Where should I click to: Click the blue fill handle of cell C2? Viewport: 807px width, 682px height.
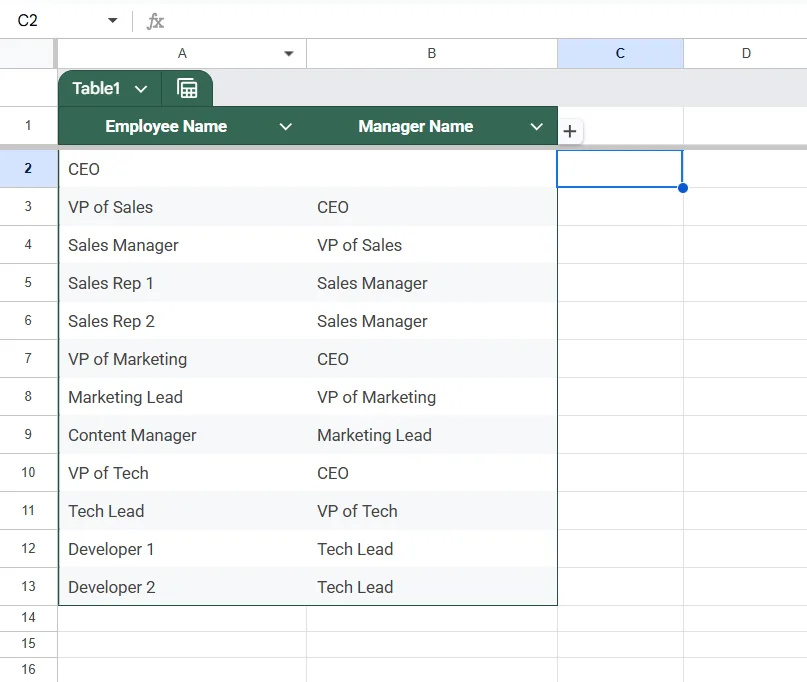pos(683,188)
